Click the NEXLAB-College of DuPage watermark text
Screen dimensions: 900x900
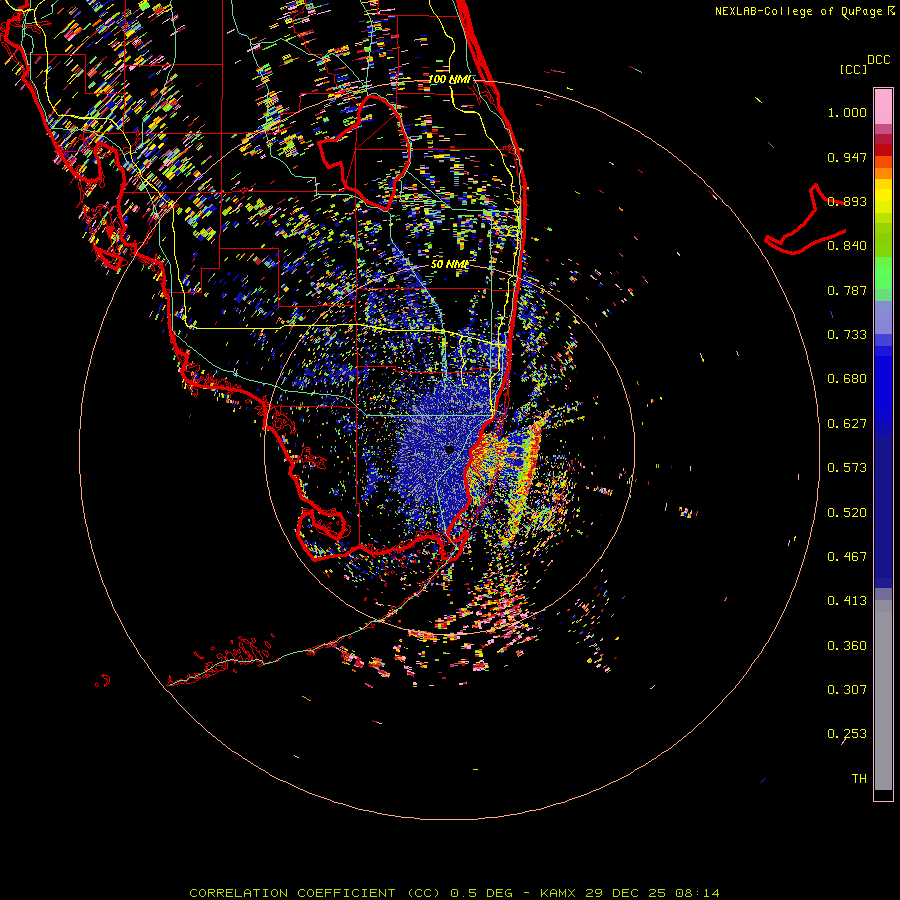[805, 11]
